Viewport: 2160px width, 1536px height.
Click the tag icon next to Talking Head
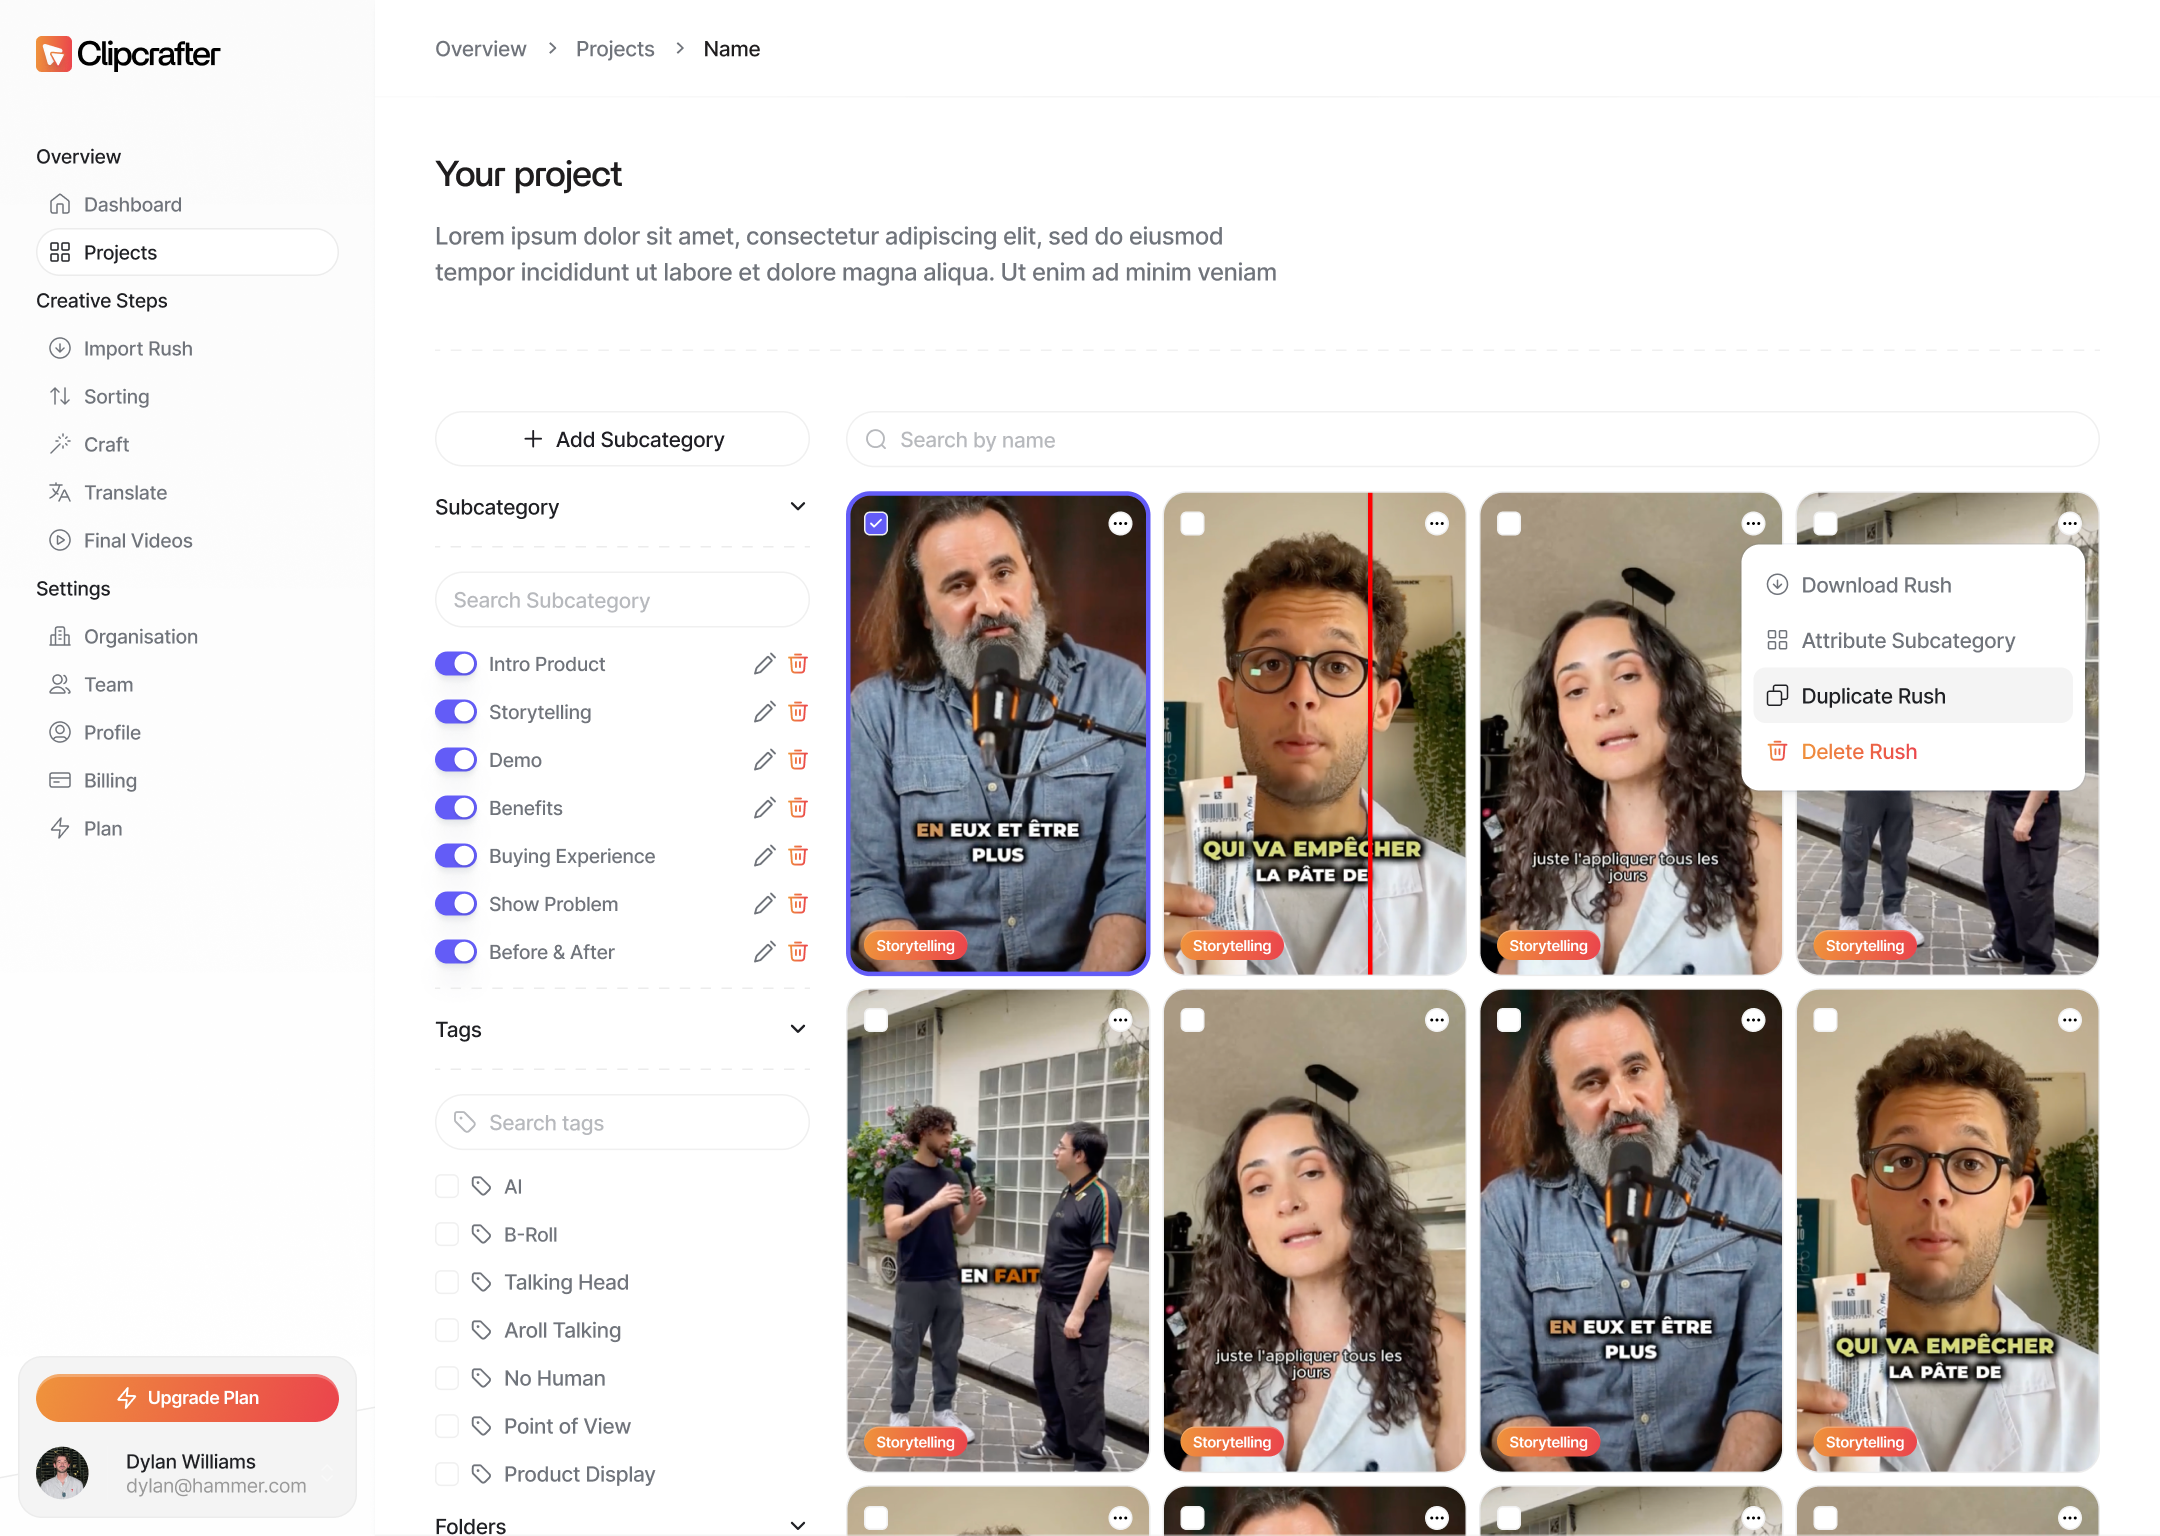481,1282
